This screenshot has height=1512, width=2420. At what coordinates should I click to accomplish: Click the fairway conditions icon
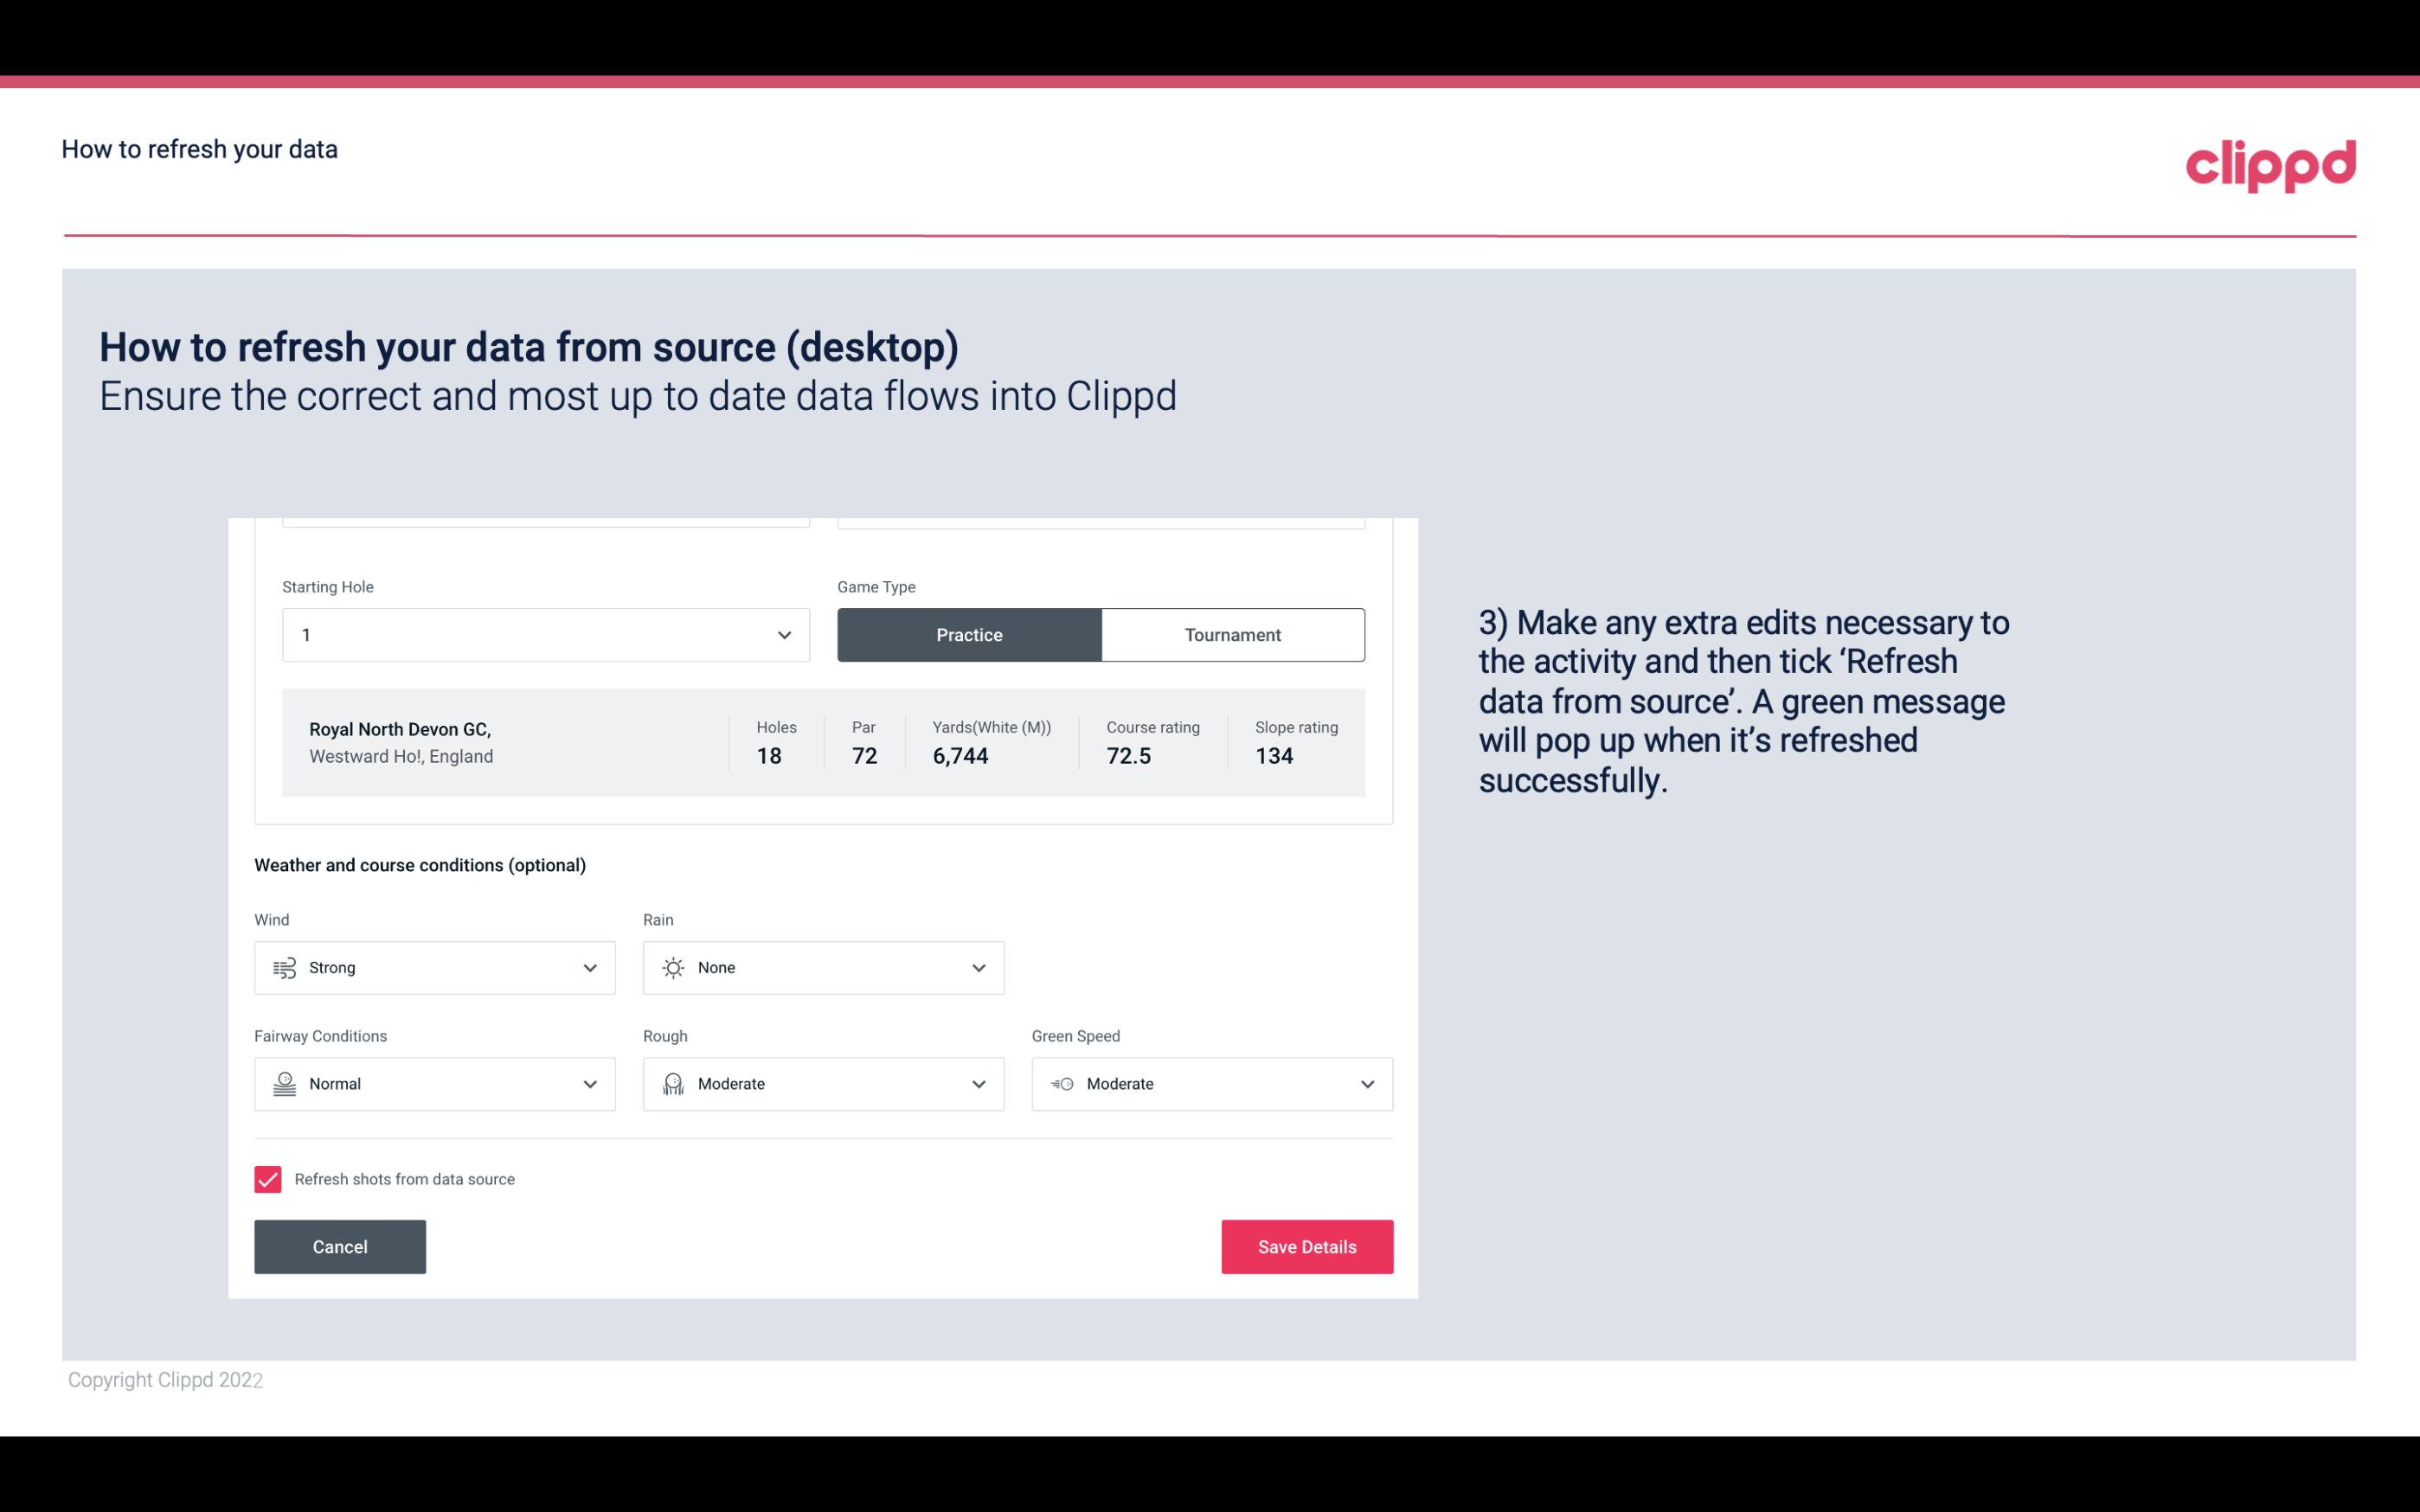tap(284, 1084)
